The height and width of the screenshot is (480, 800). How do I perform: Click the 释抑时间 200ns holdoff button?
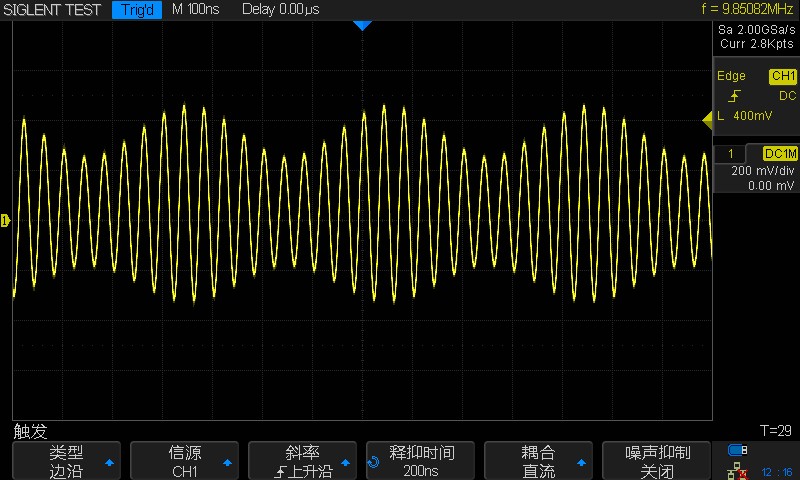pos(423,461)
